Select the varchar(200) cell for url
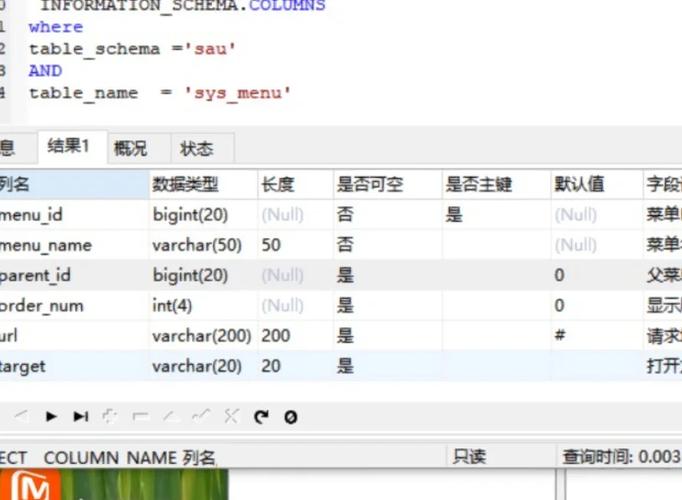The width and height of the screenshot is (682, 500). click(x=201, y=336)
